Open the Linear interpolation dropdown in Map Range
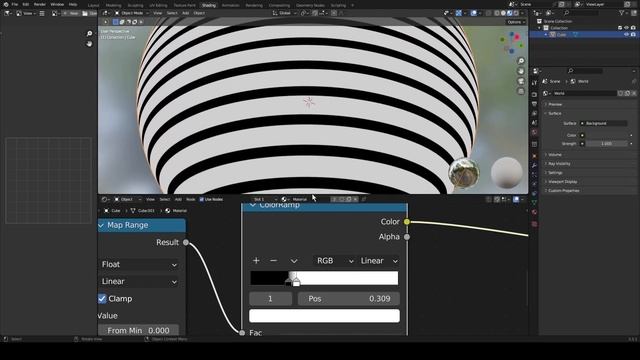 (139, 282)
